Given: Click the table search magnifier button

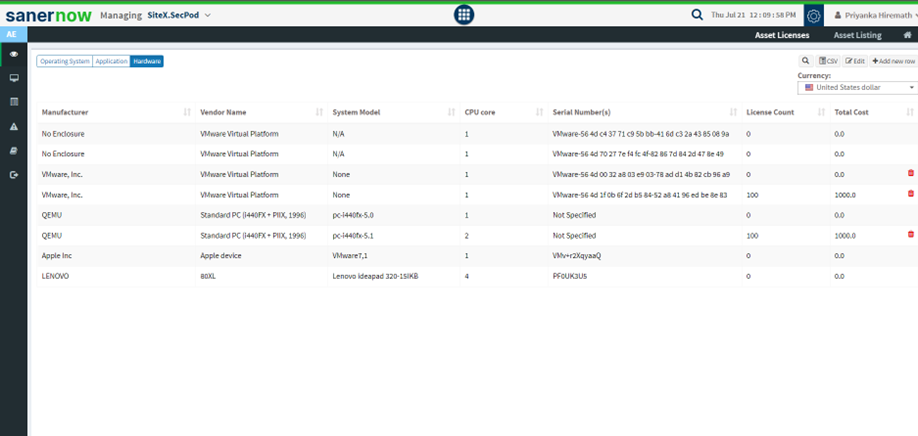Looking at the screenshot, I should [806, 61].
